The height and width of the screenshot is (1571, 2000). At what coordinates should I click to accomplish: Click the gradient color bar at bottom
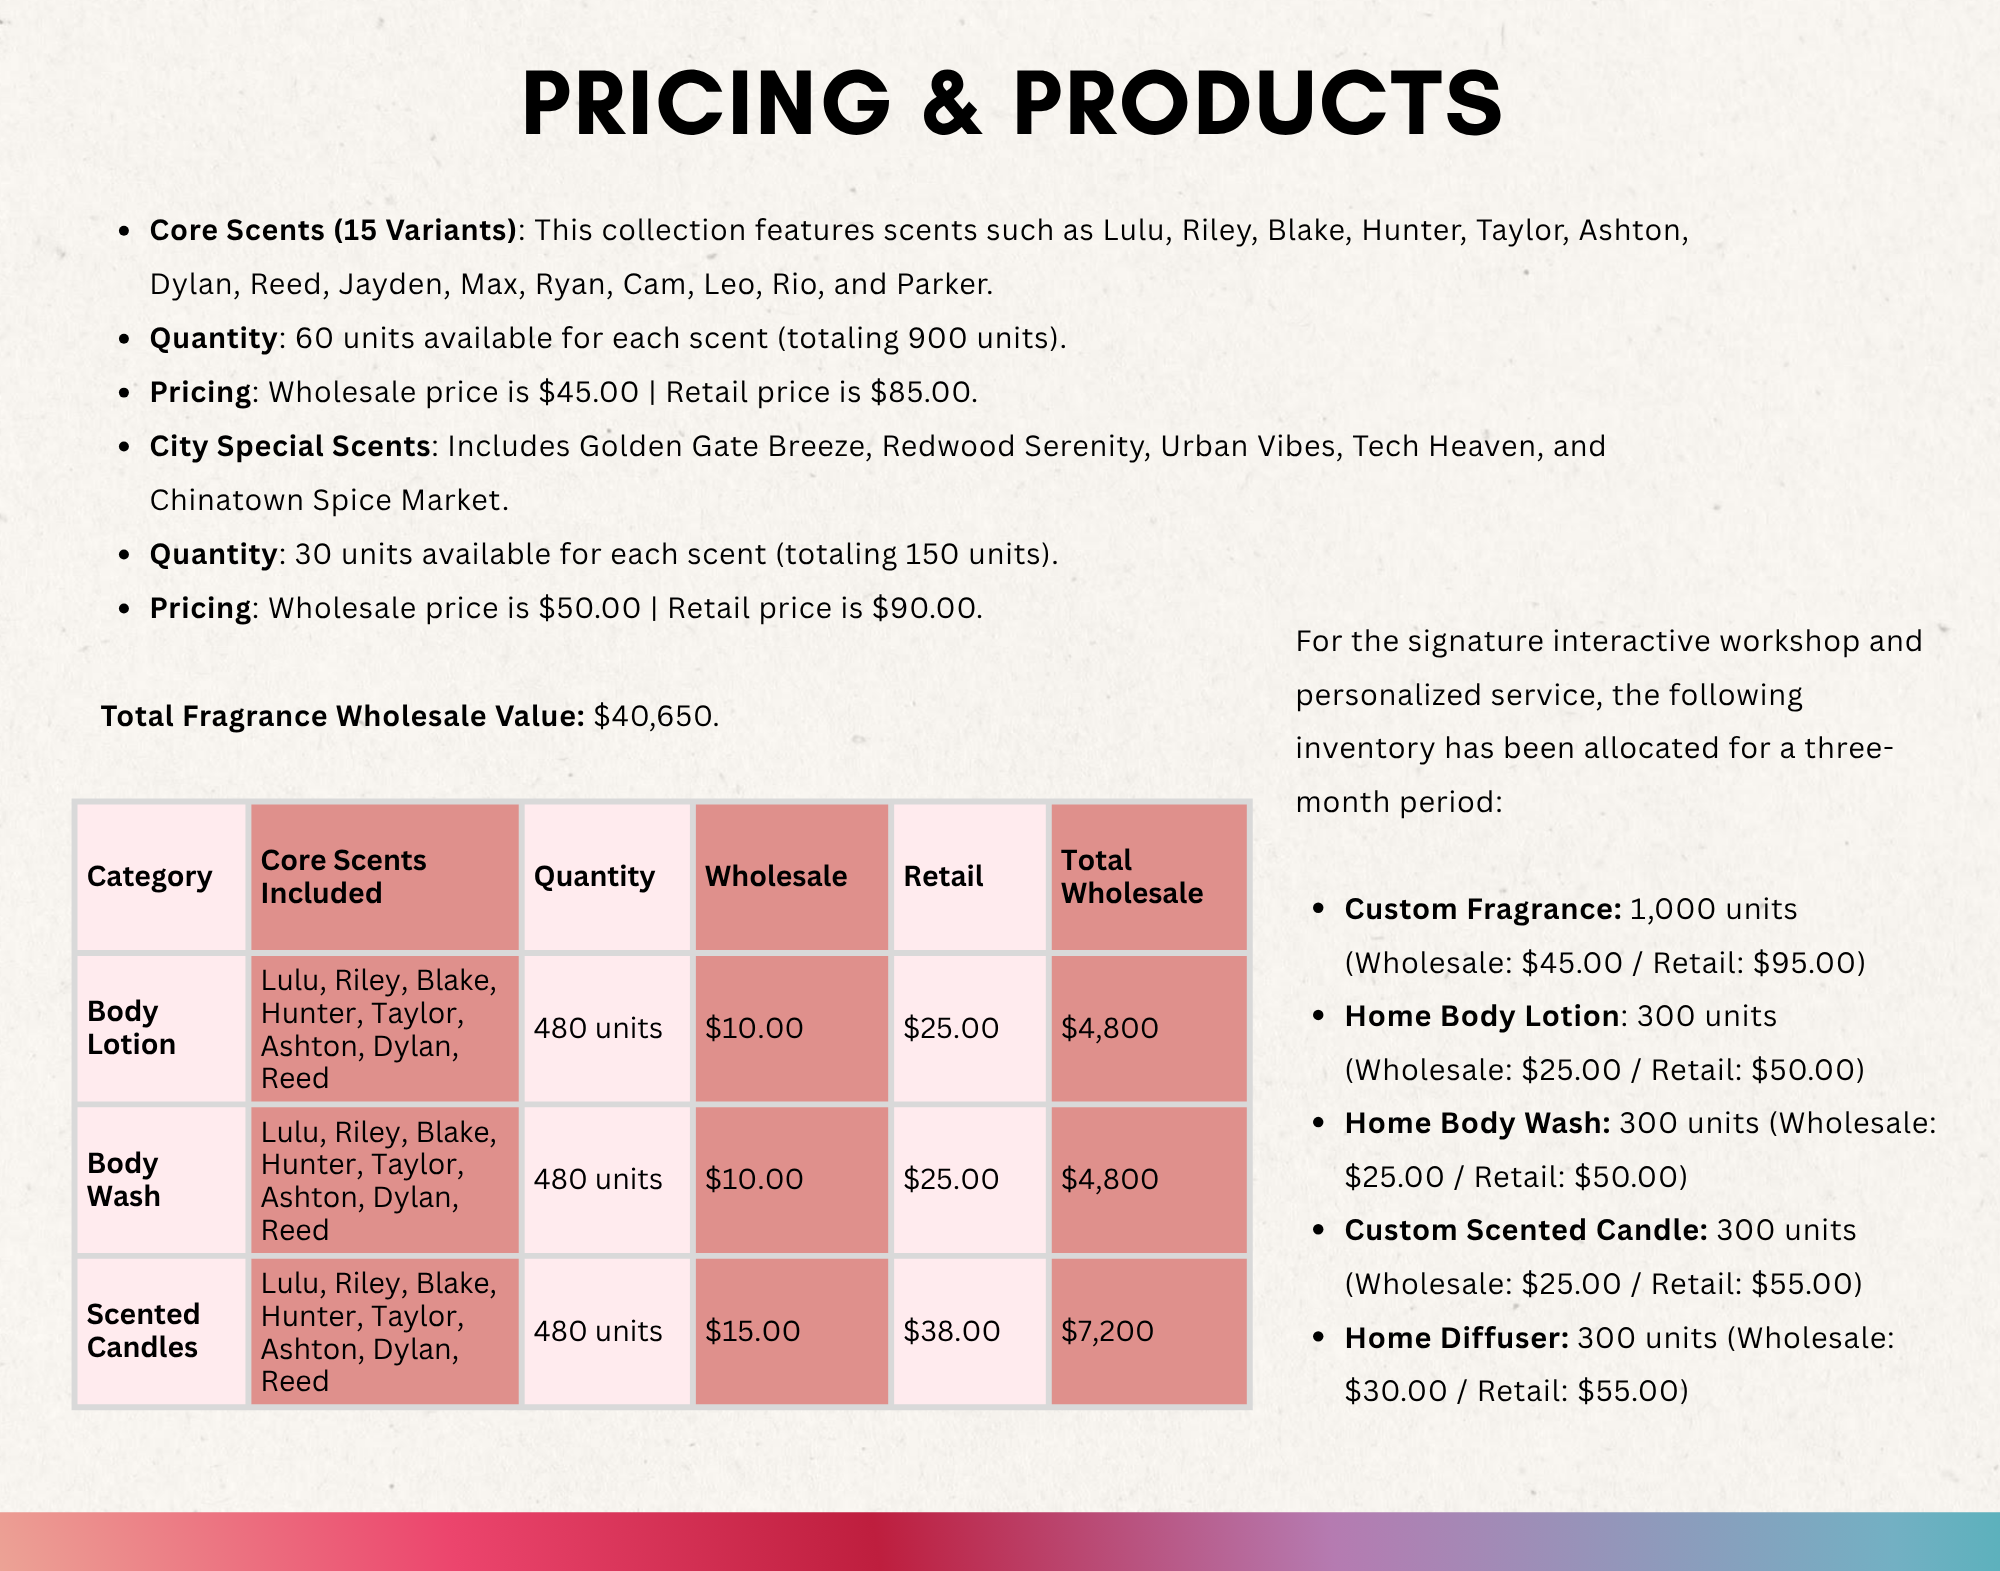pyautogui.click(x=1000, y=1541)
